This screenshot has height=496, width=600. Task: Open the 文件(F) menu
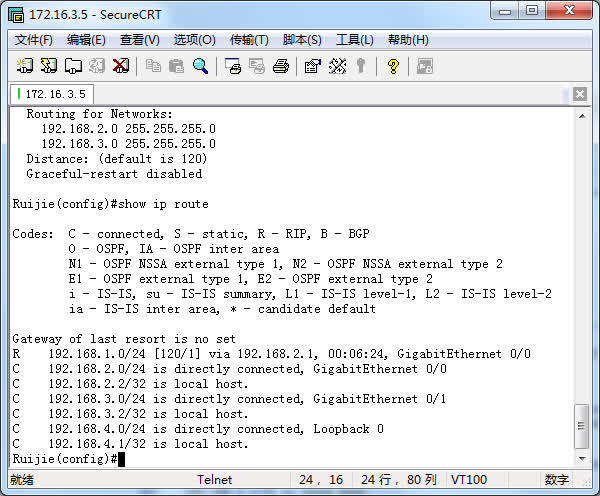pyautogui.click(x=34, y=40)
